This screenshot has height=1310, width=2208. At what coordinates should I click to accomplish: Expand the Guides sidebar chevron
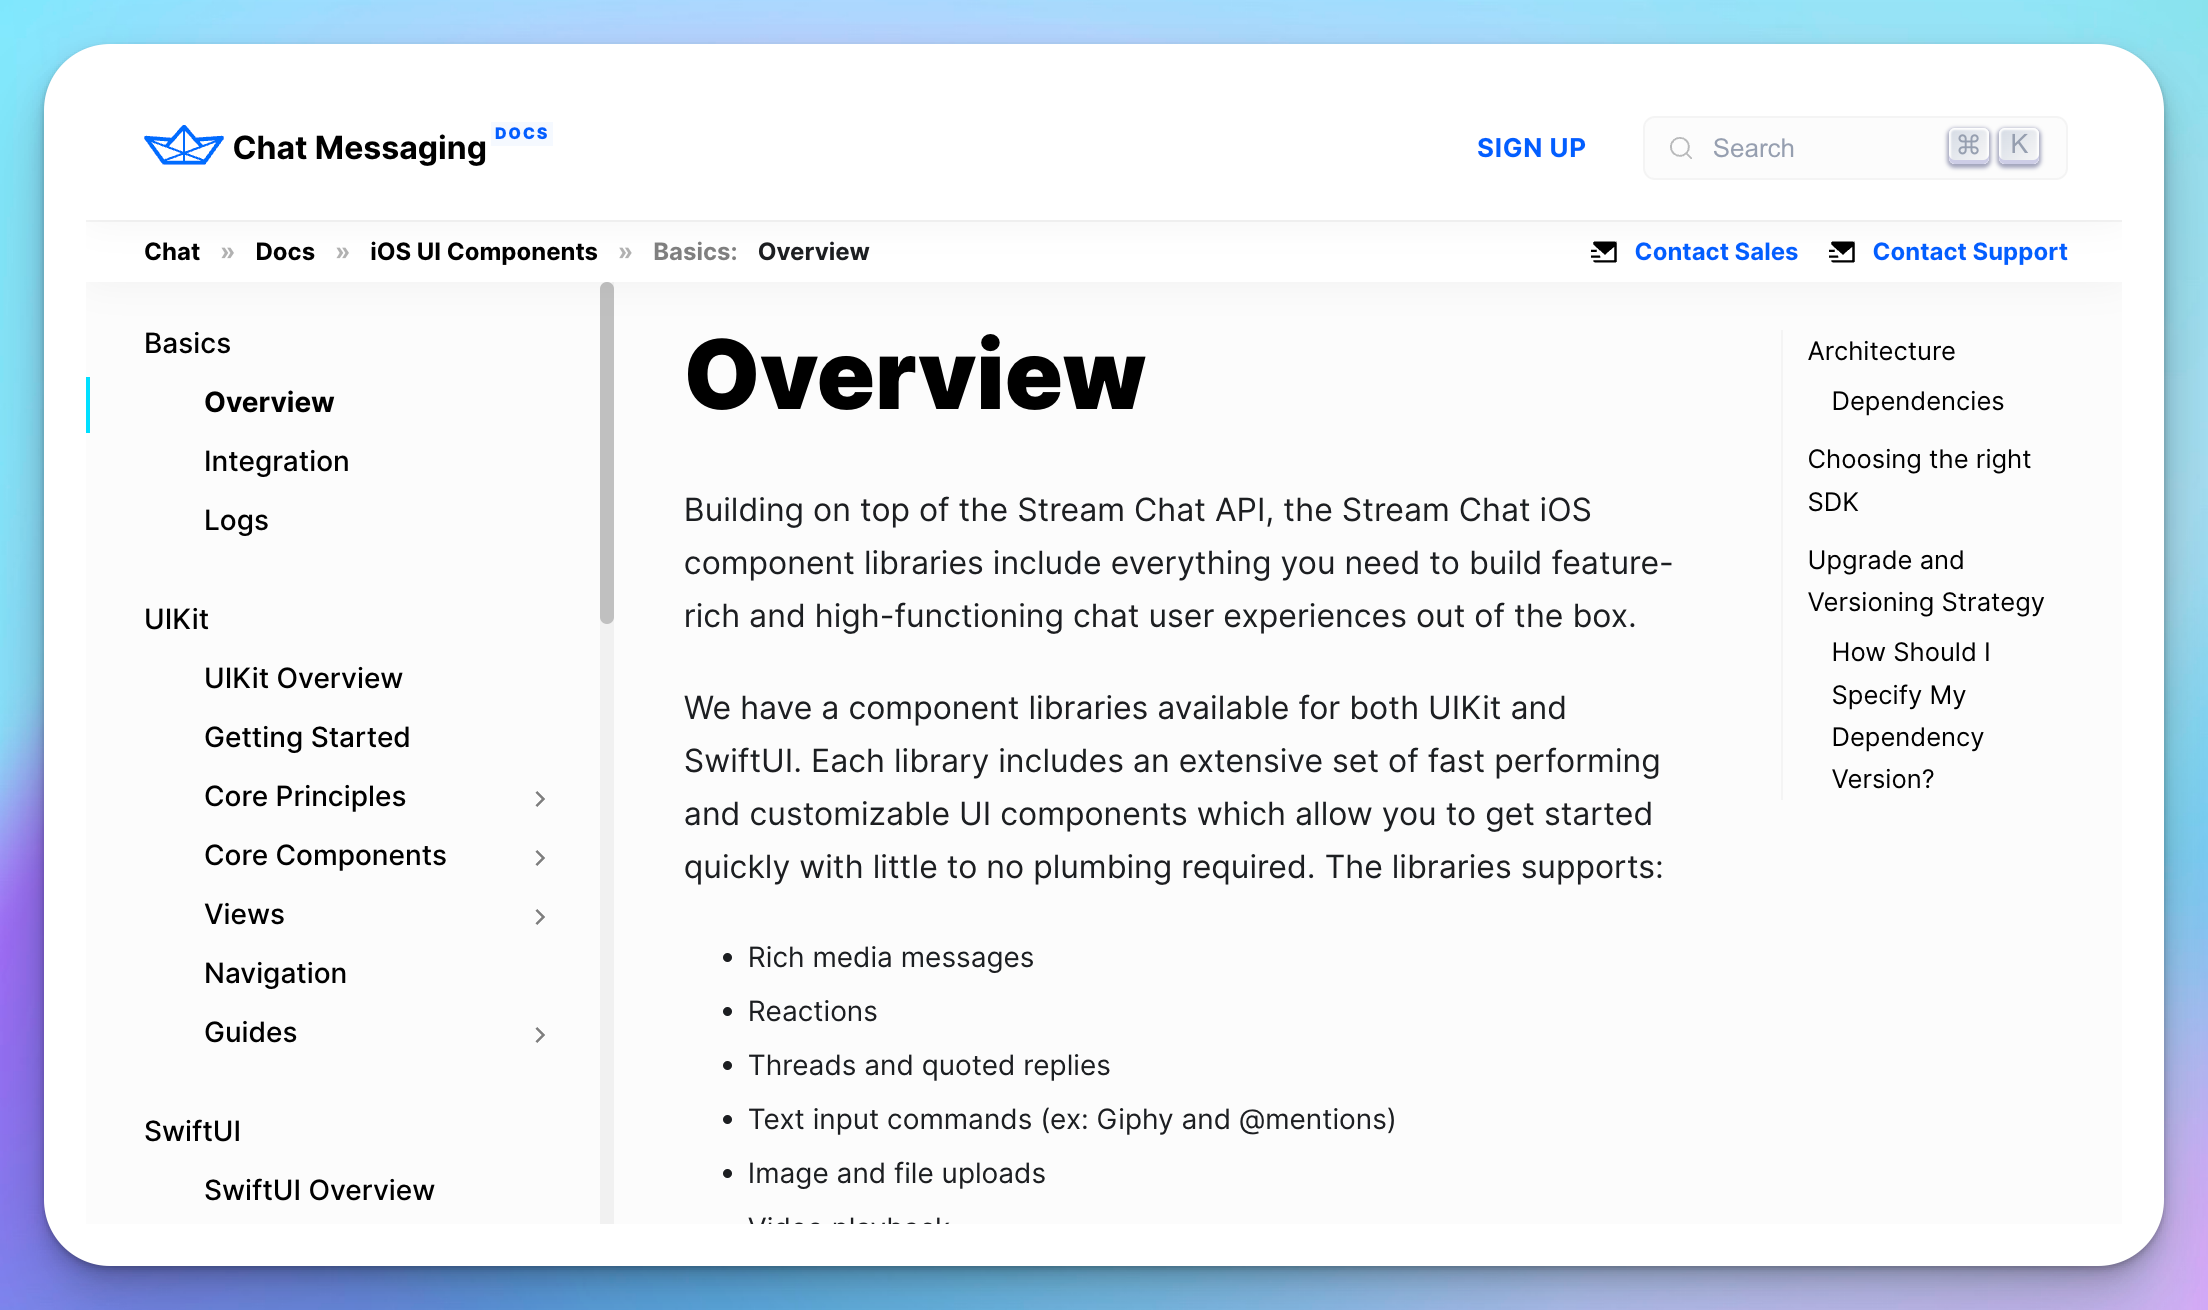tap(540, 1034)
